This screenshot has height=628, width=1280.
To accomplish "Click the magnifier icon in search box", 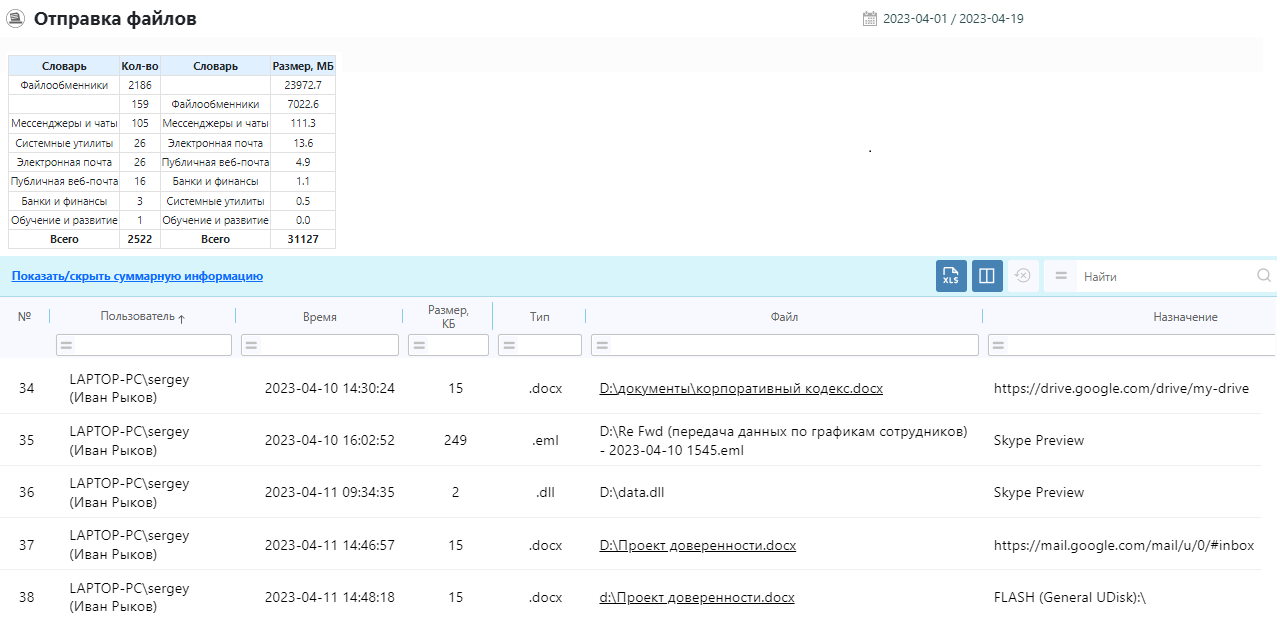I will click(1264, 276).
